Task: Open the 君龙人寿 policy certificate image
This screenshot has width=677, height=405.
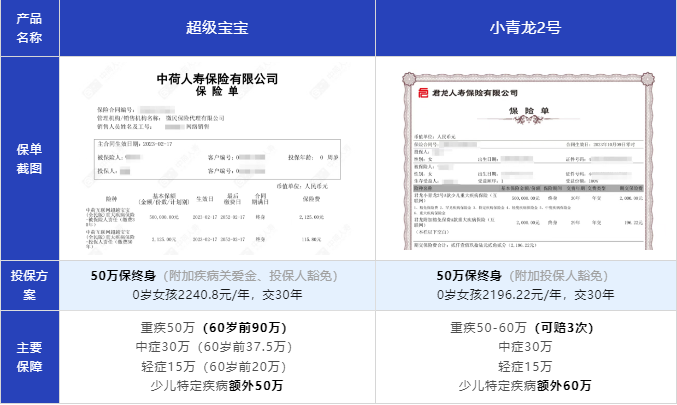Action: pos(528,161)
